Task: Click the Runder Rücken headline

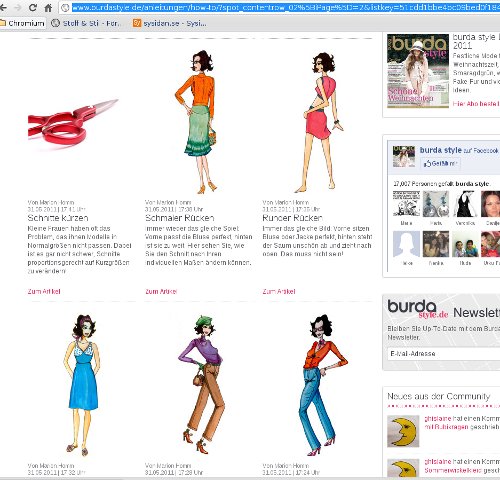Action: (x=293, y=218)
